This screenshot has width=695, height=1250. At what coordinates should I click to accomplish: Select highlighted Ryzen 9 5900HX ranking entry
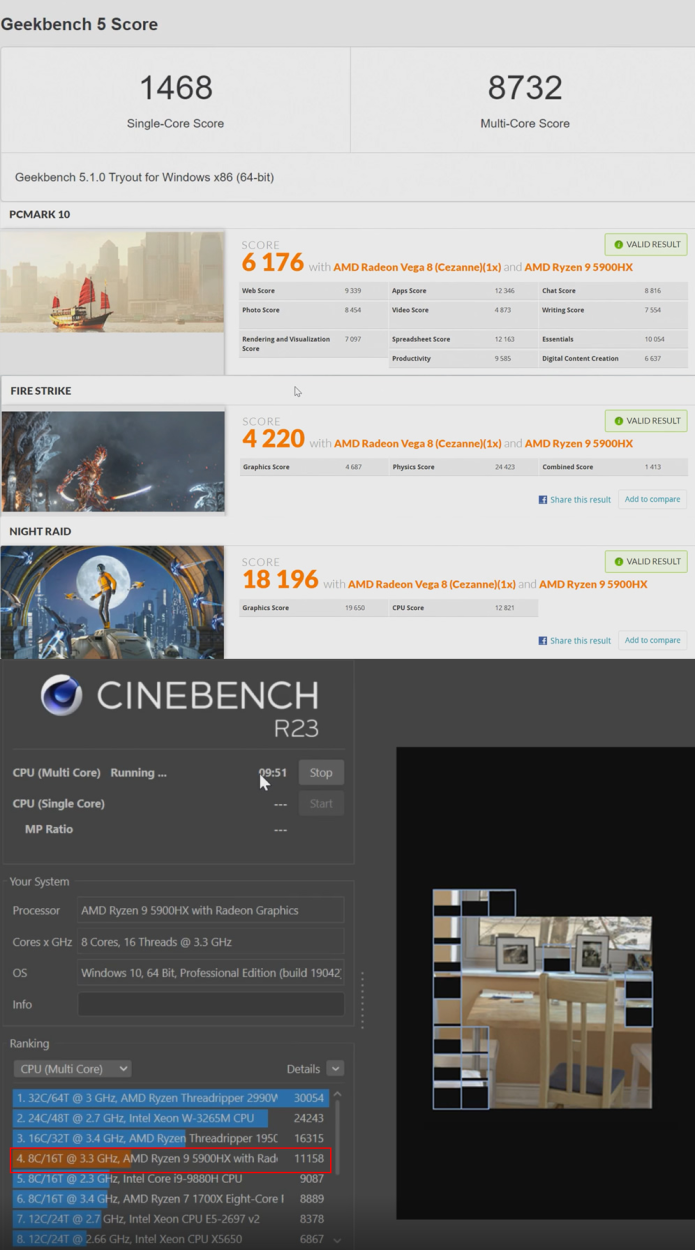pos(172,1159)
